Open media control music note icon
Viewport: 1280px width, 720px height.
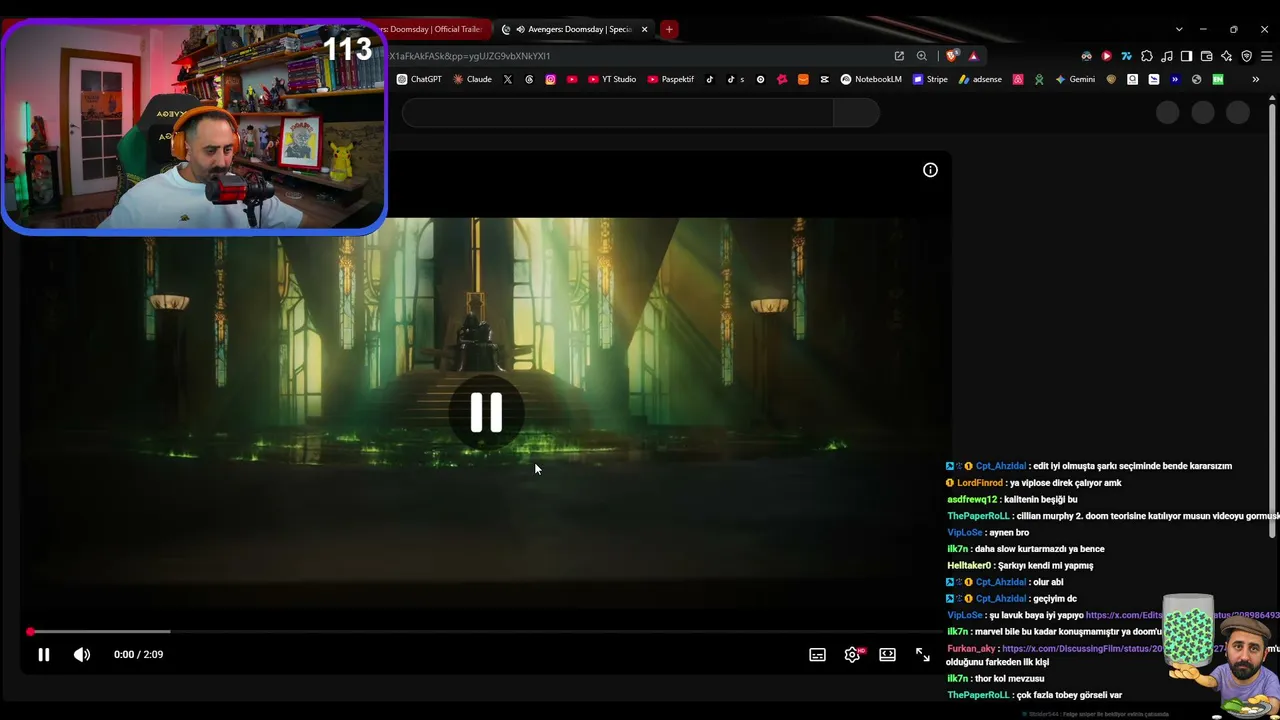(1167, 56)
